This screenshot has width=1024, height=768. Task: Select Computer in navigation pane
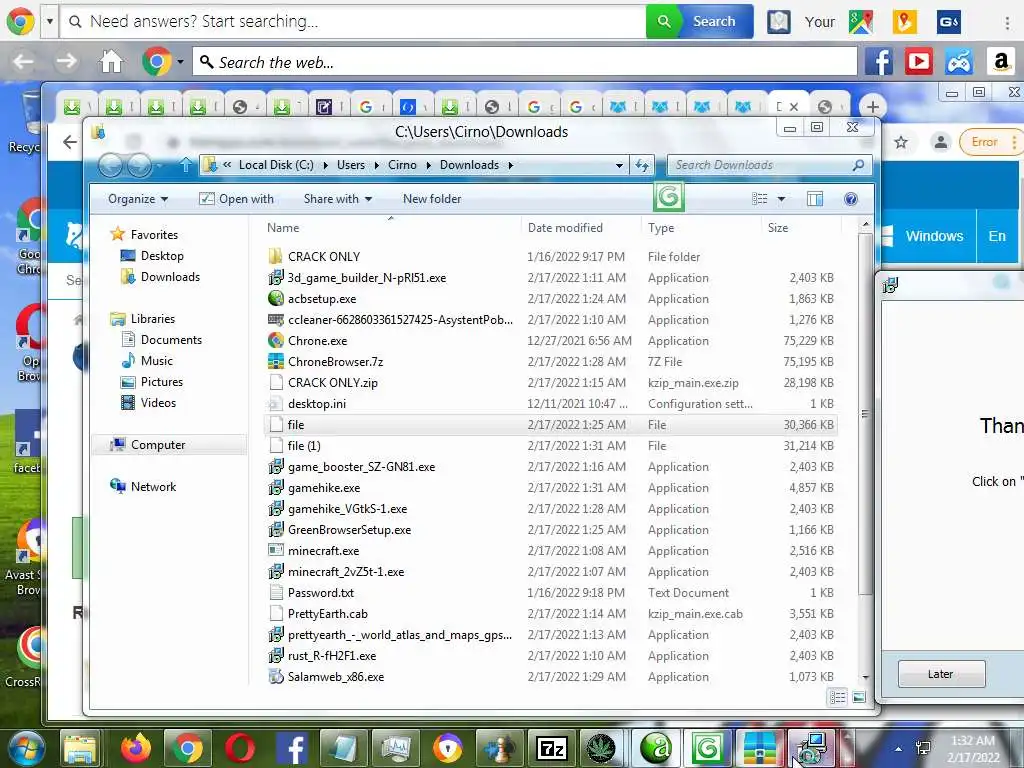click(x=158, y=445)
